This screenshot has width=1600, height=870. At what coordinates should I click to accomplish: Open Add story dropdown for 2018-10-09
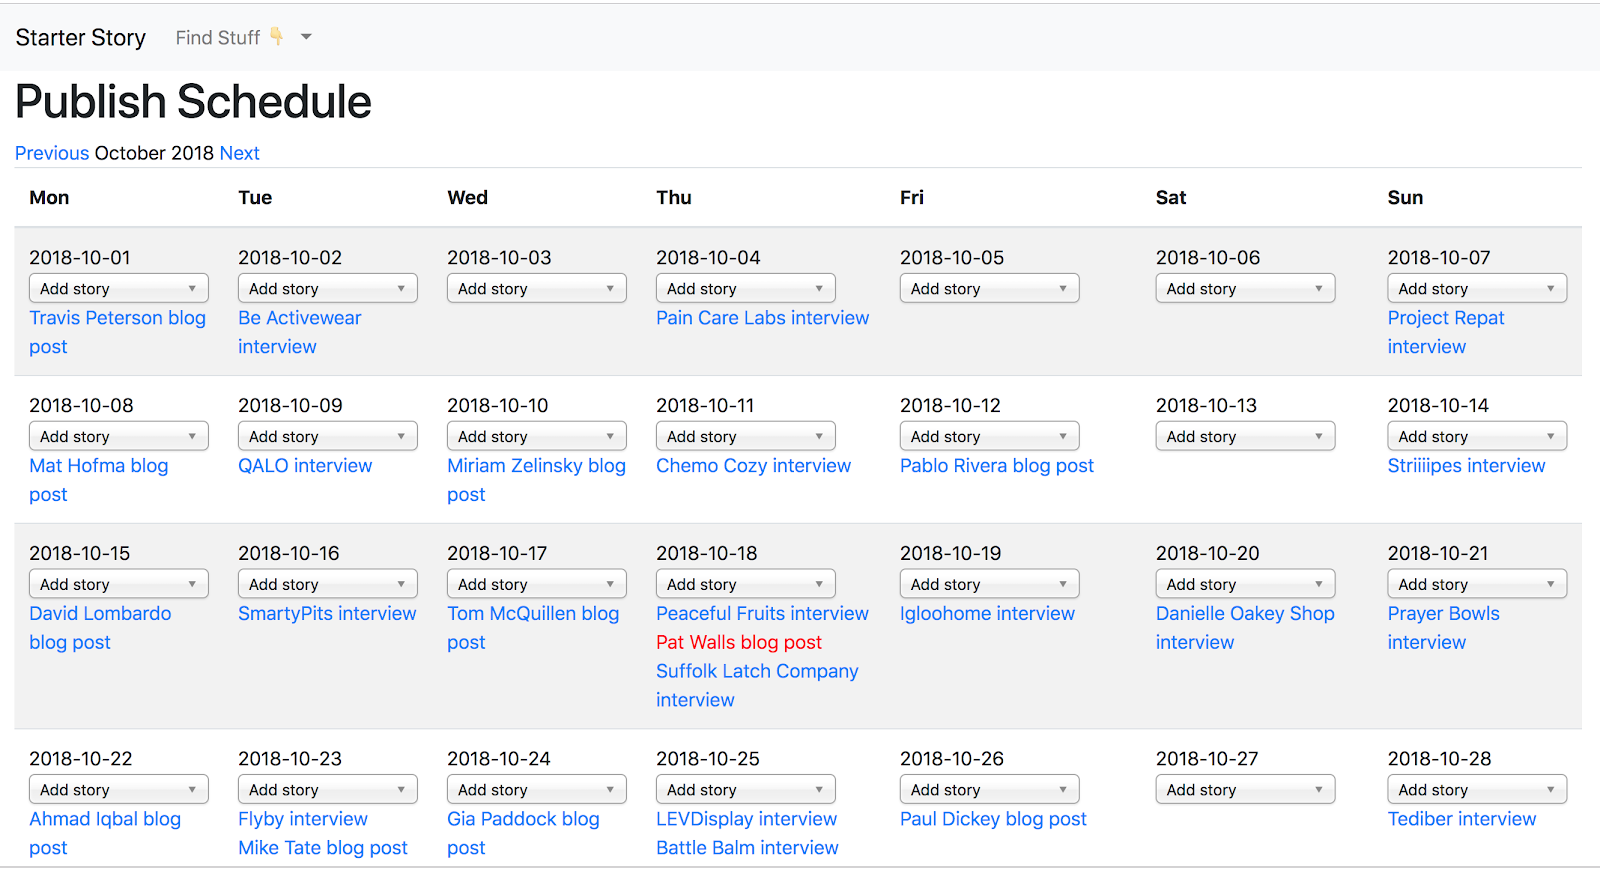pyautogui.click(x=328, y=436)
